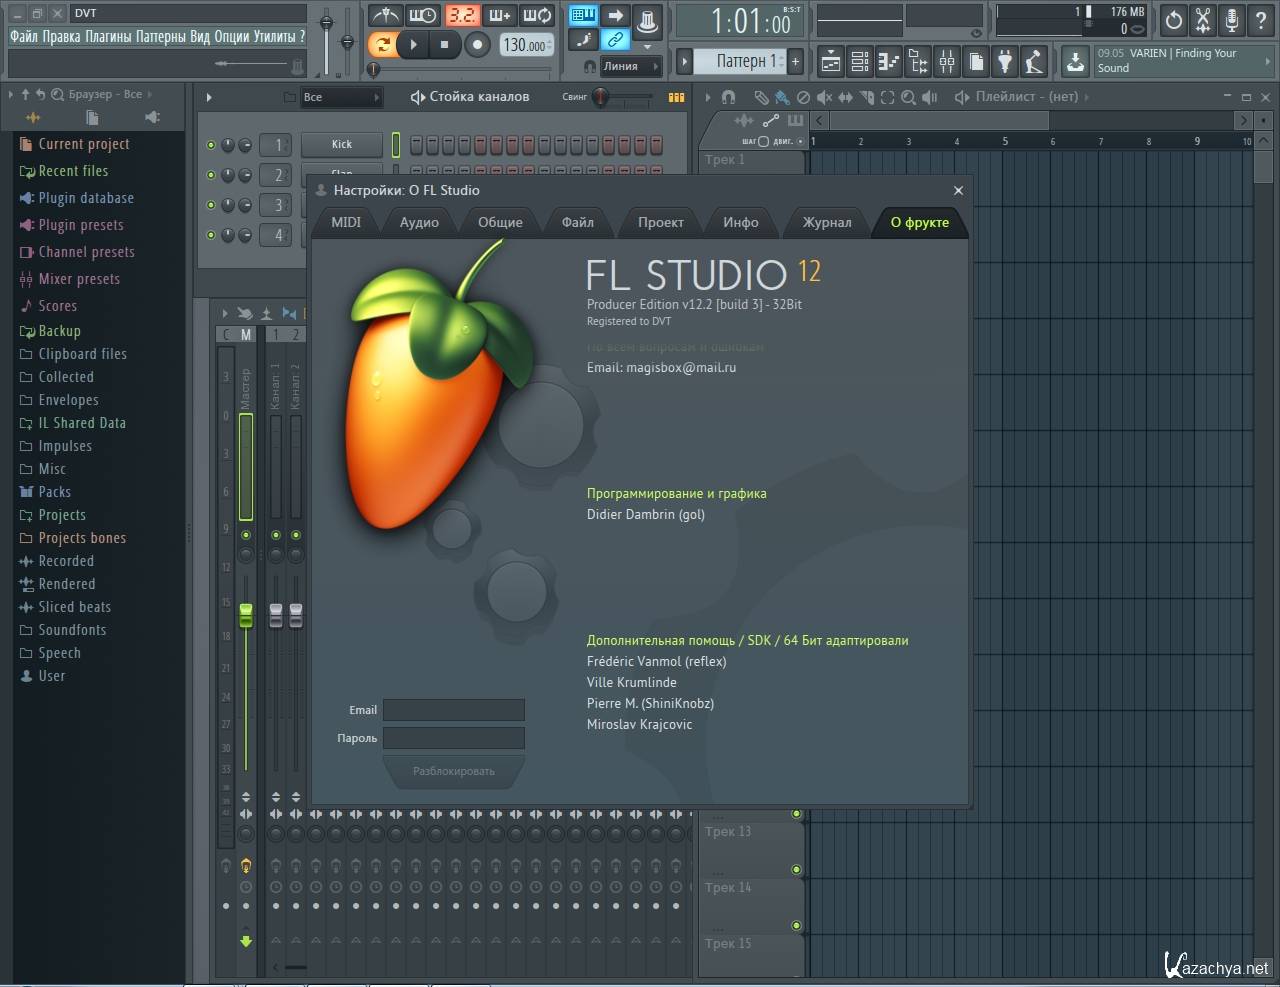
Task: Open the microphone recording icon
Action: pyautogui.click(x=1232, y=19)
